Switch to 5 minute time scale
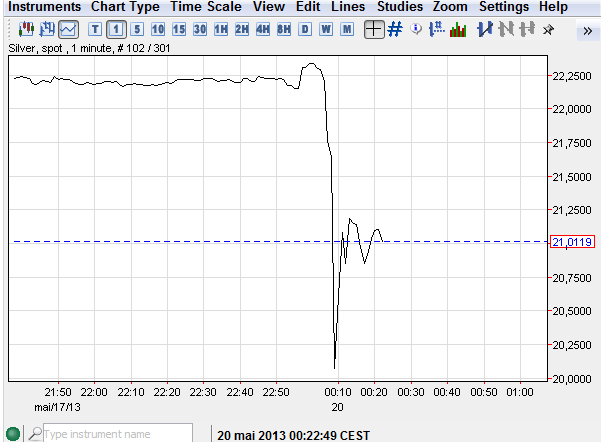Image resolution: width=602 pixels, height=442 pixels. (x=137, y=29)
